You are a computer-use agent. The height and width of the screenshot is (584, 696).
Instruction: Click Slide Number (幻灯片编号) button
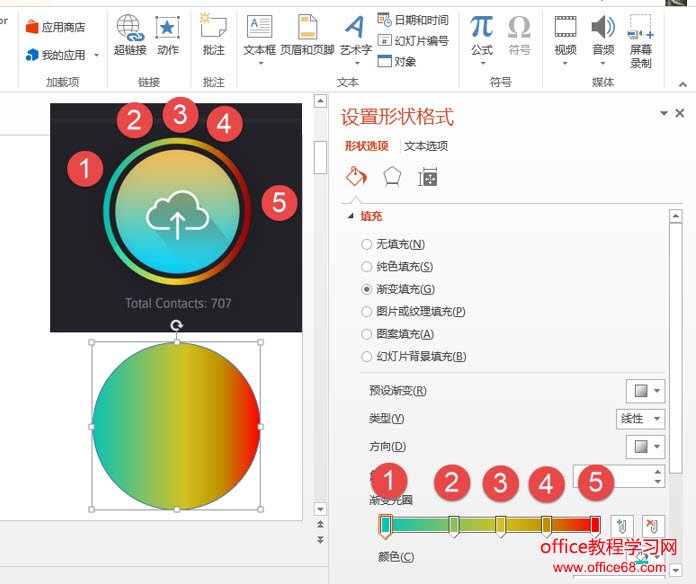[413, 41]
